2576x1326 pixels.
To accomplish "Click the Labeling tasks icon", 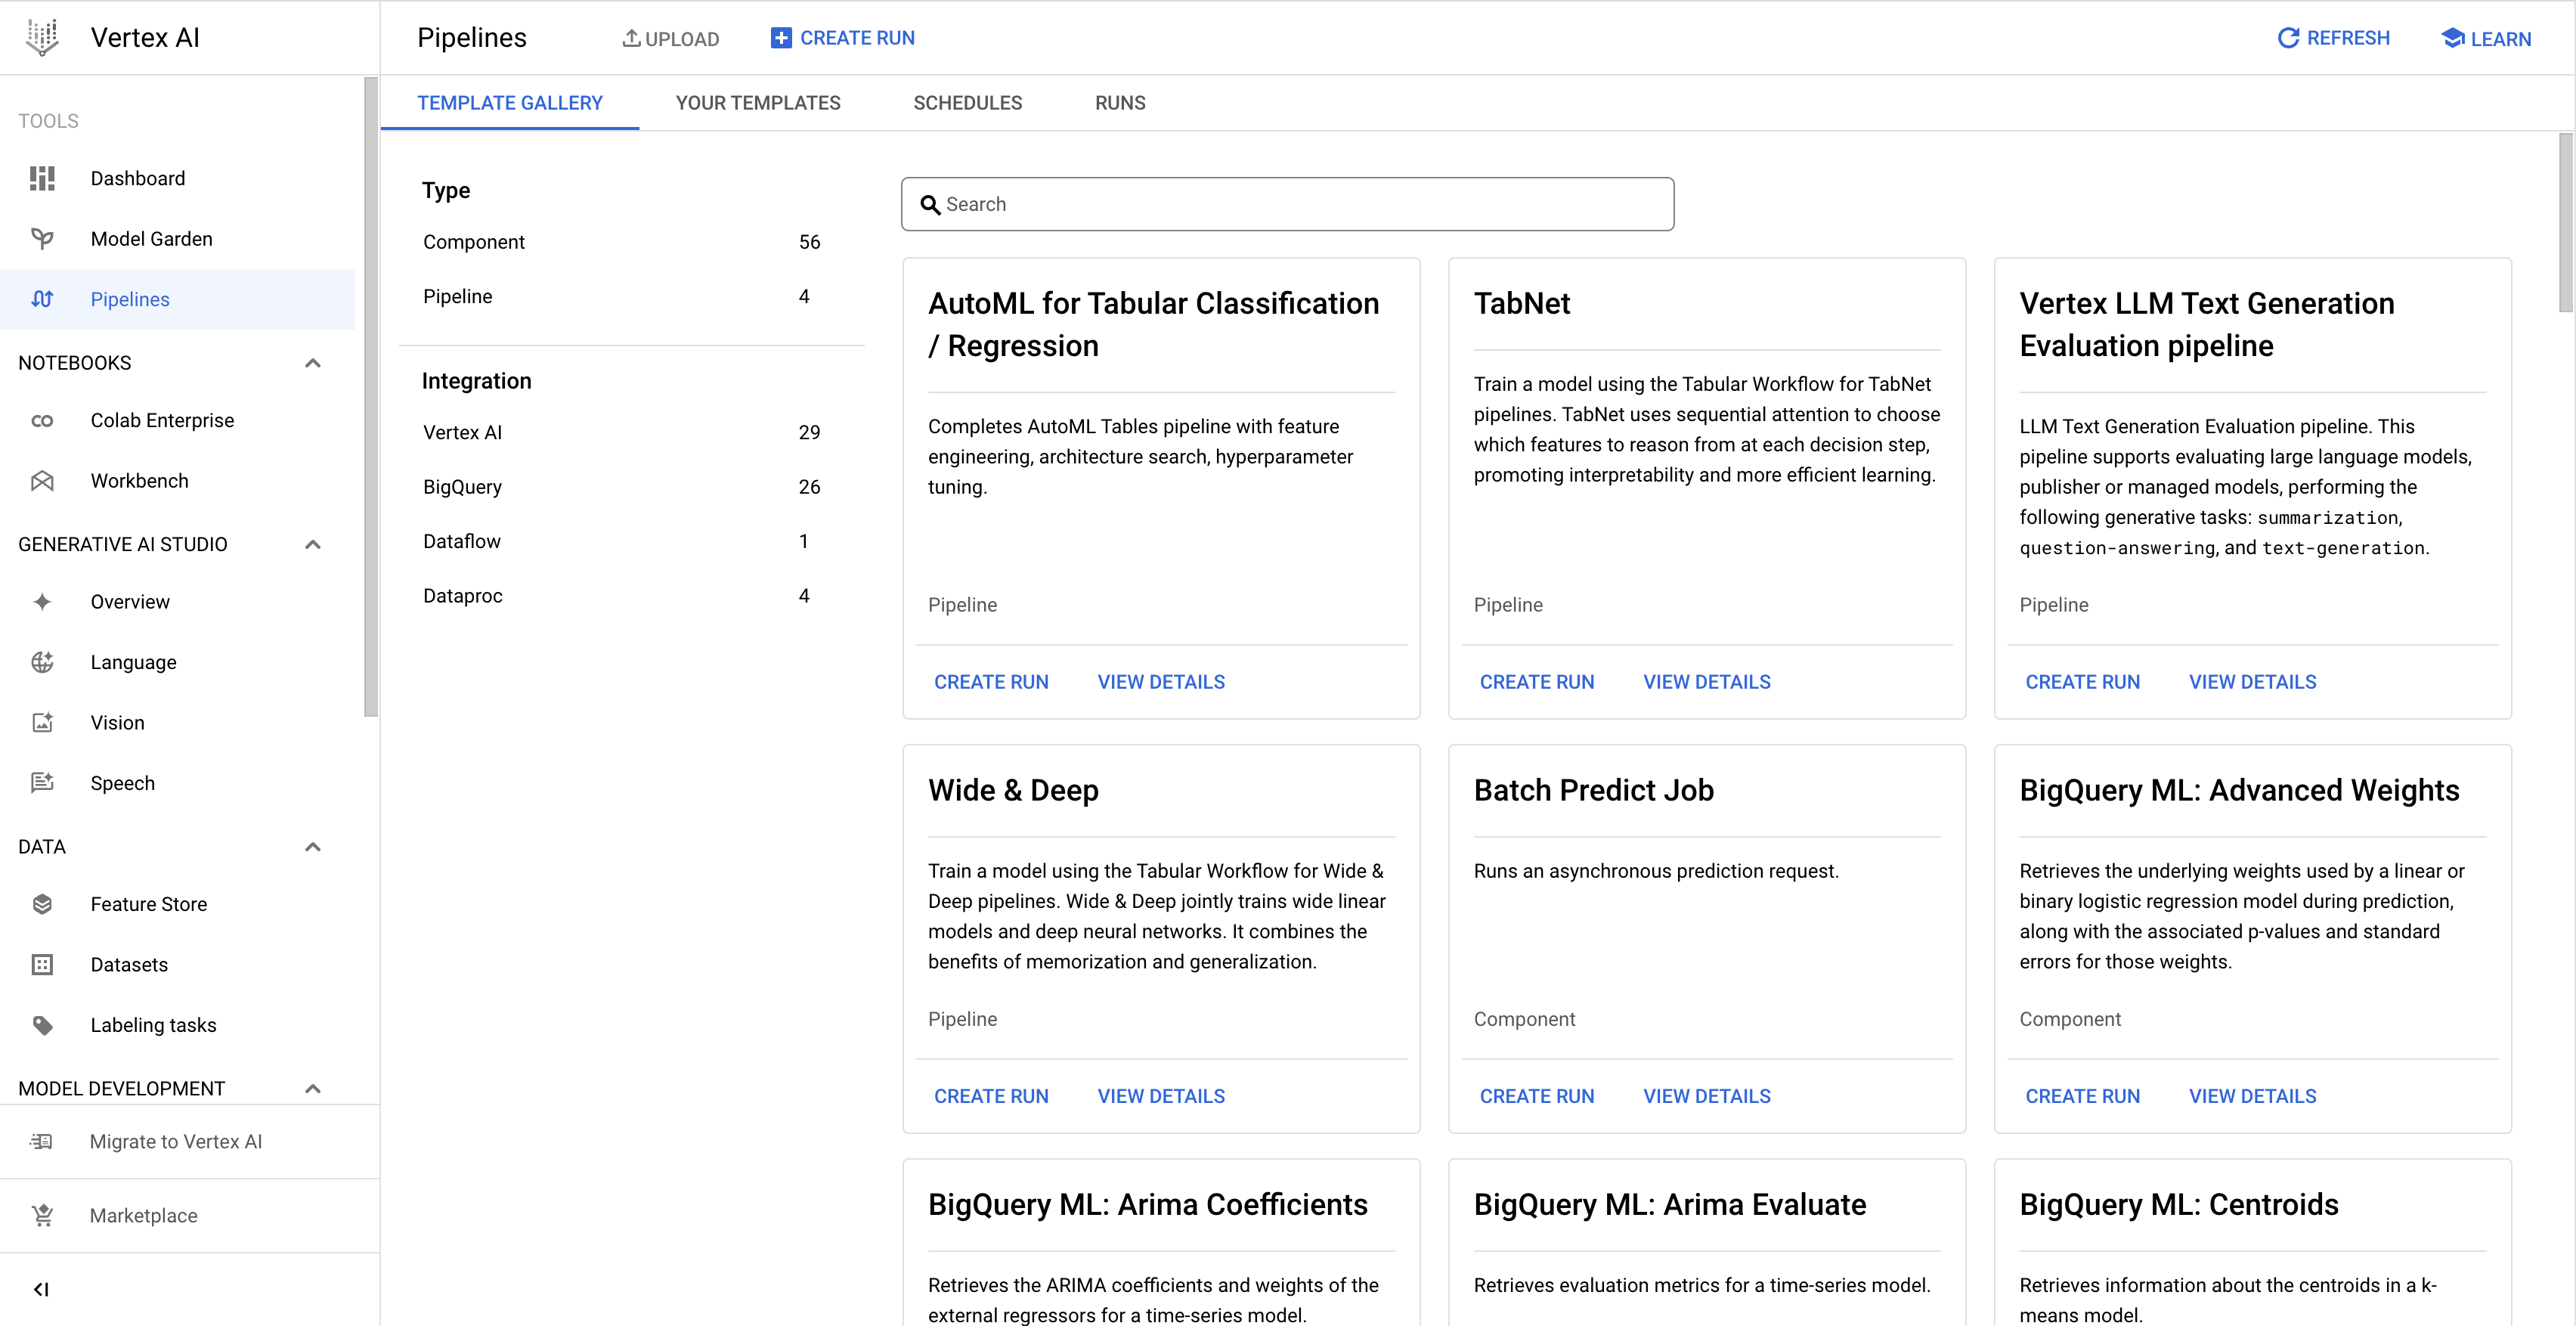I will tap(45, 1024).
